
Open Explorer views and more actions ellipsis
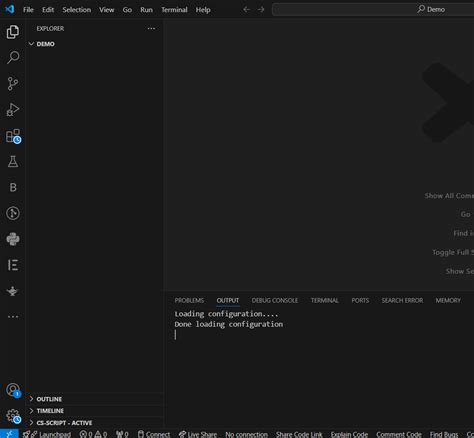pyautogui.click(x=151, y=29)
